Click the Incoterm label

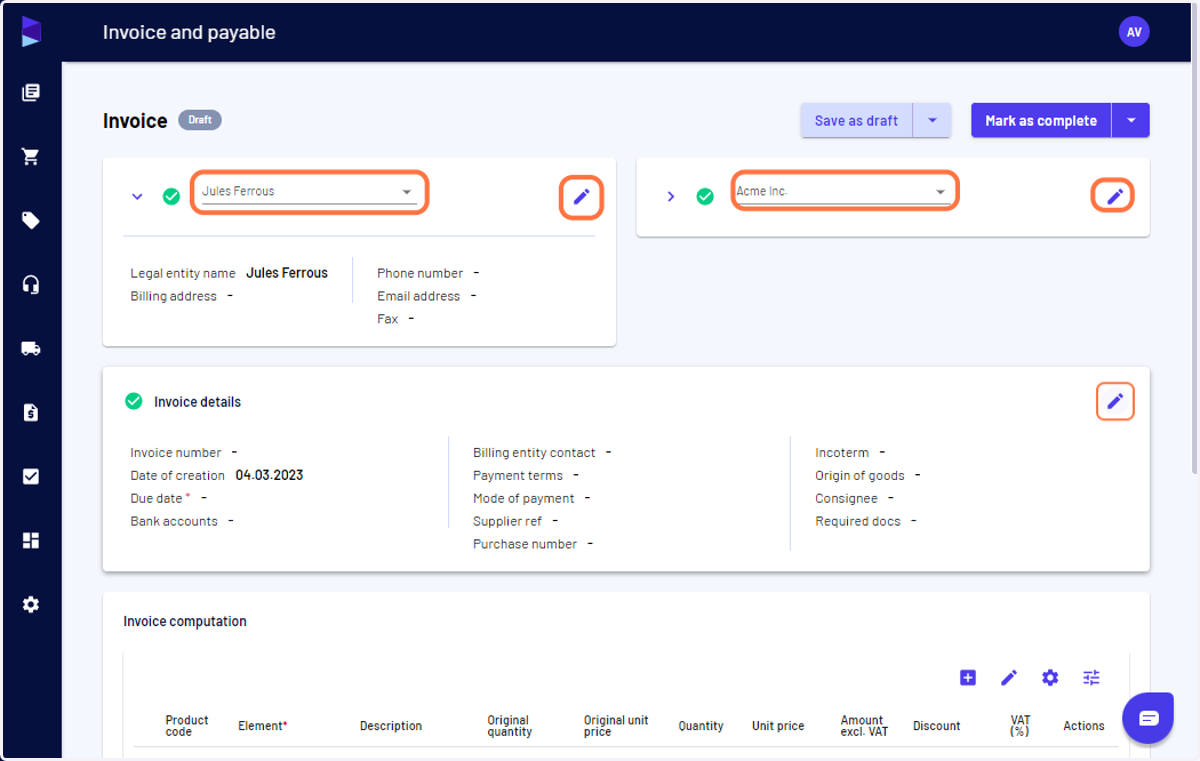pyautogui.click(x=842, y=453)
